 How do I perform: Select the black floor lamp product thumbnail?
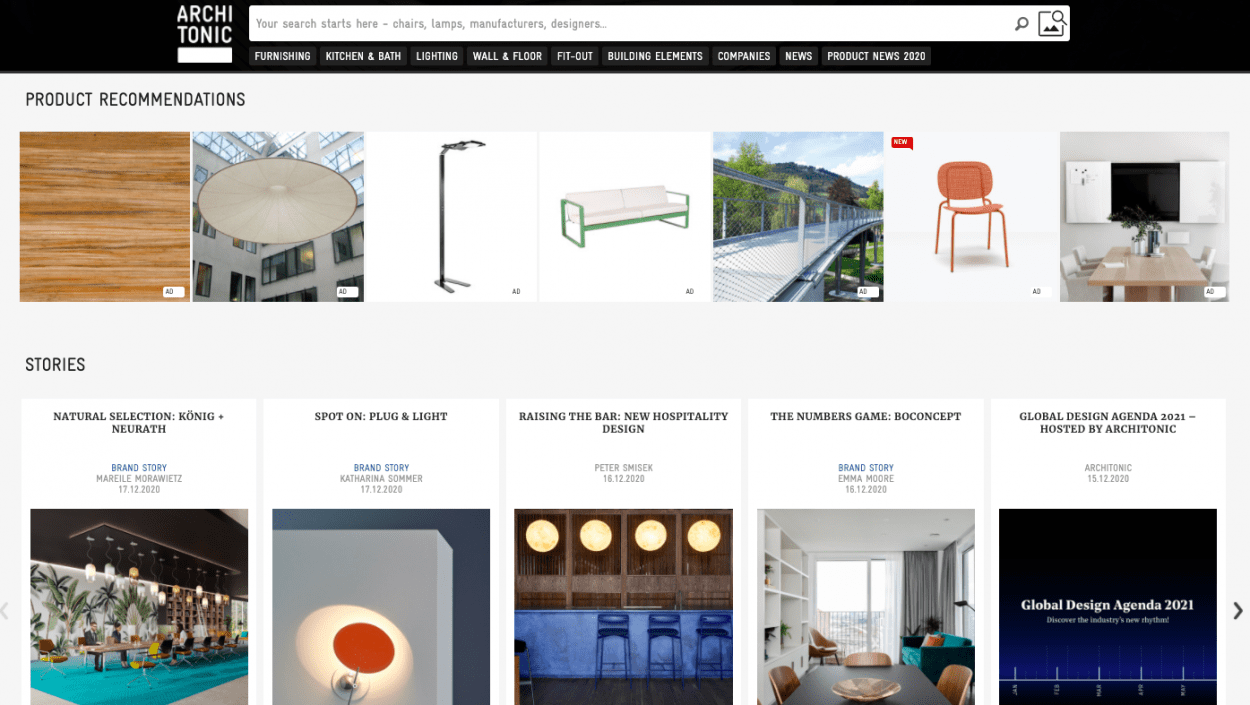point(452,216)
